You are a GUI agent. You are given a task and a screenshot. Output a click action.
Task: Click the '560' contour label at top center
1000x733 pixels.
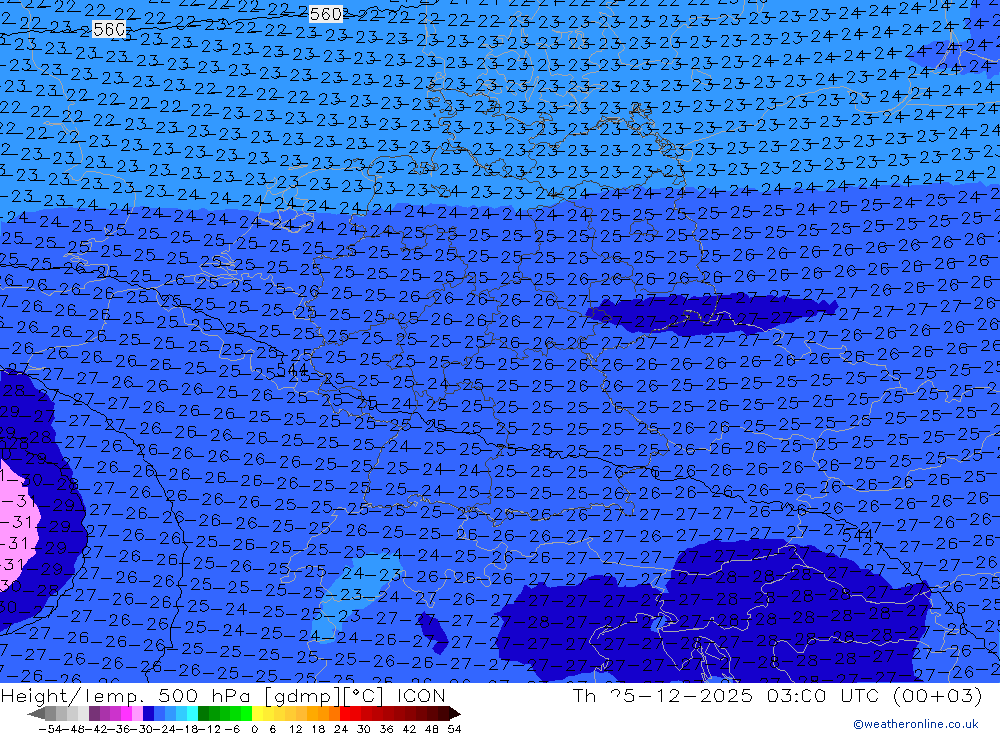[325, 14]
